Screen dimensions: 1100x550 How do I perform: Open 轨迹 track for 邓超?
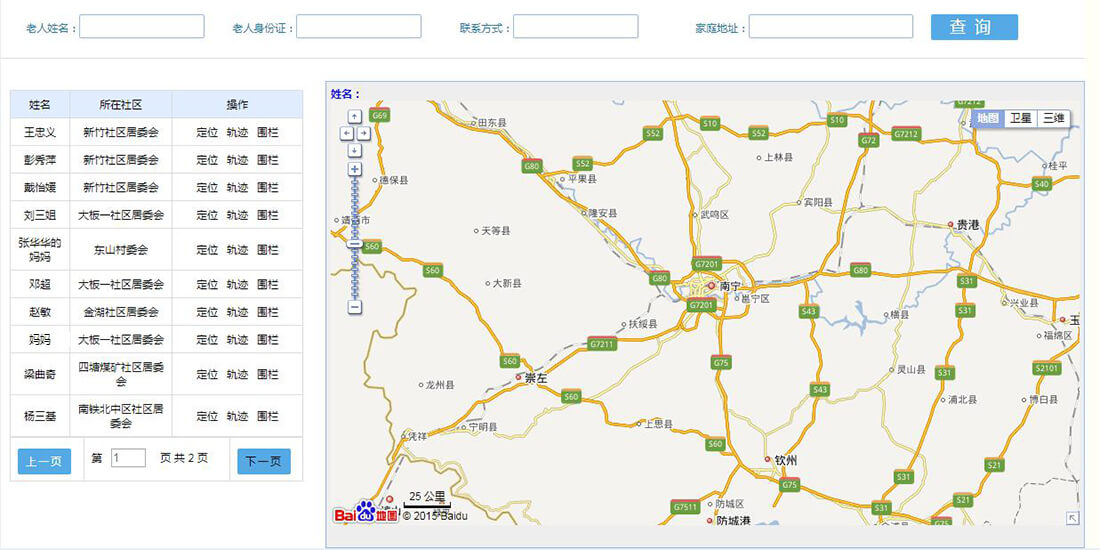pos(237,285)
